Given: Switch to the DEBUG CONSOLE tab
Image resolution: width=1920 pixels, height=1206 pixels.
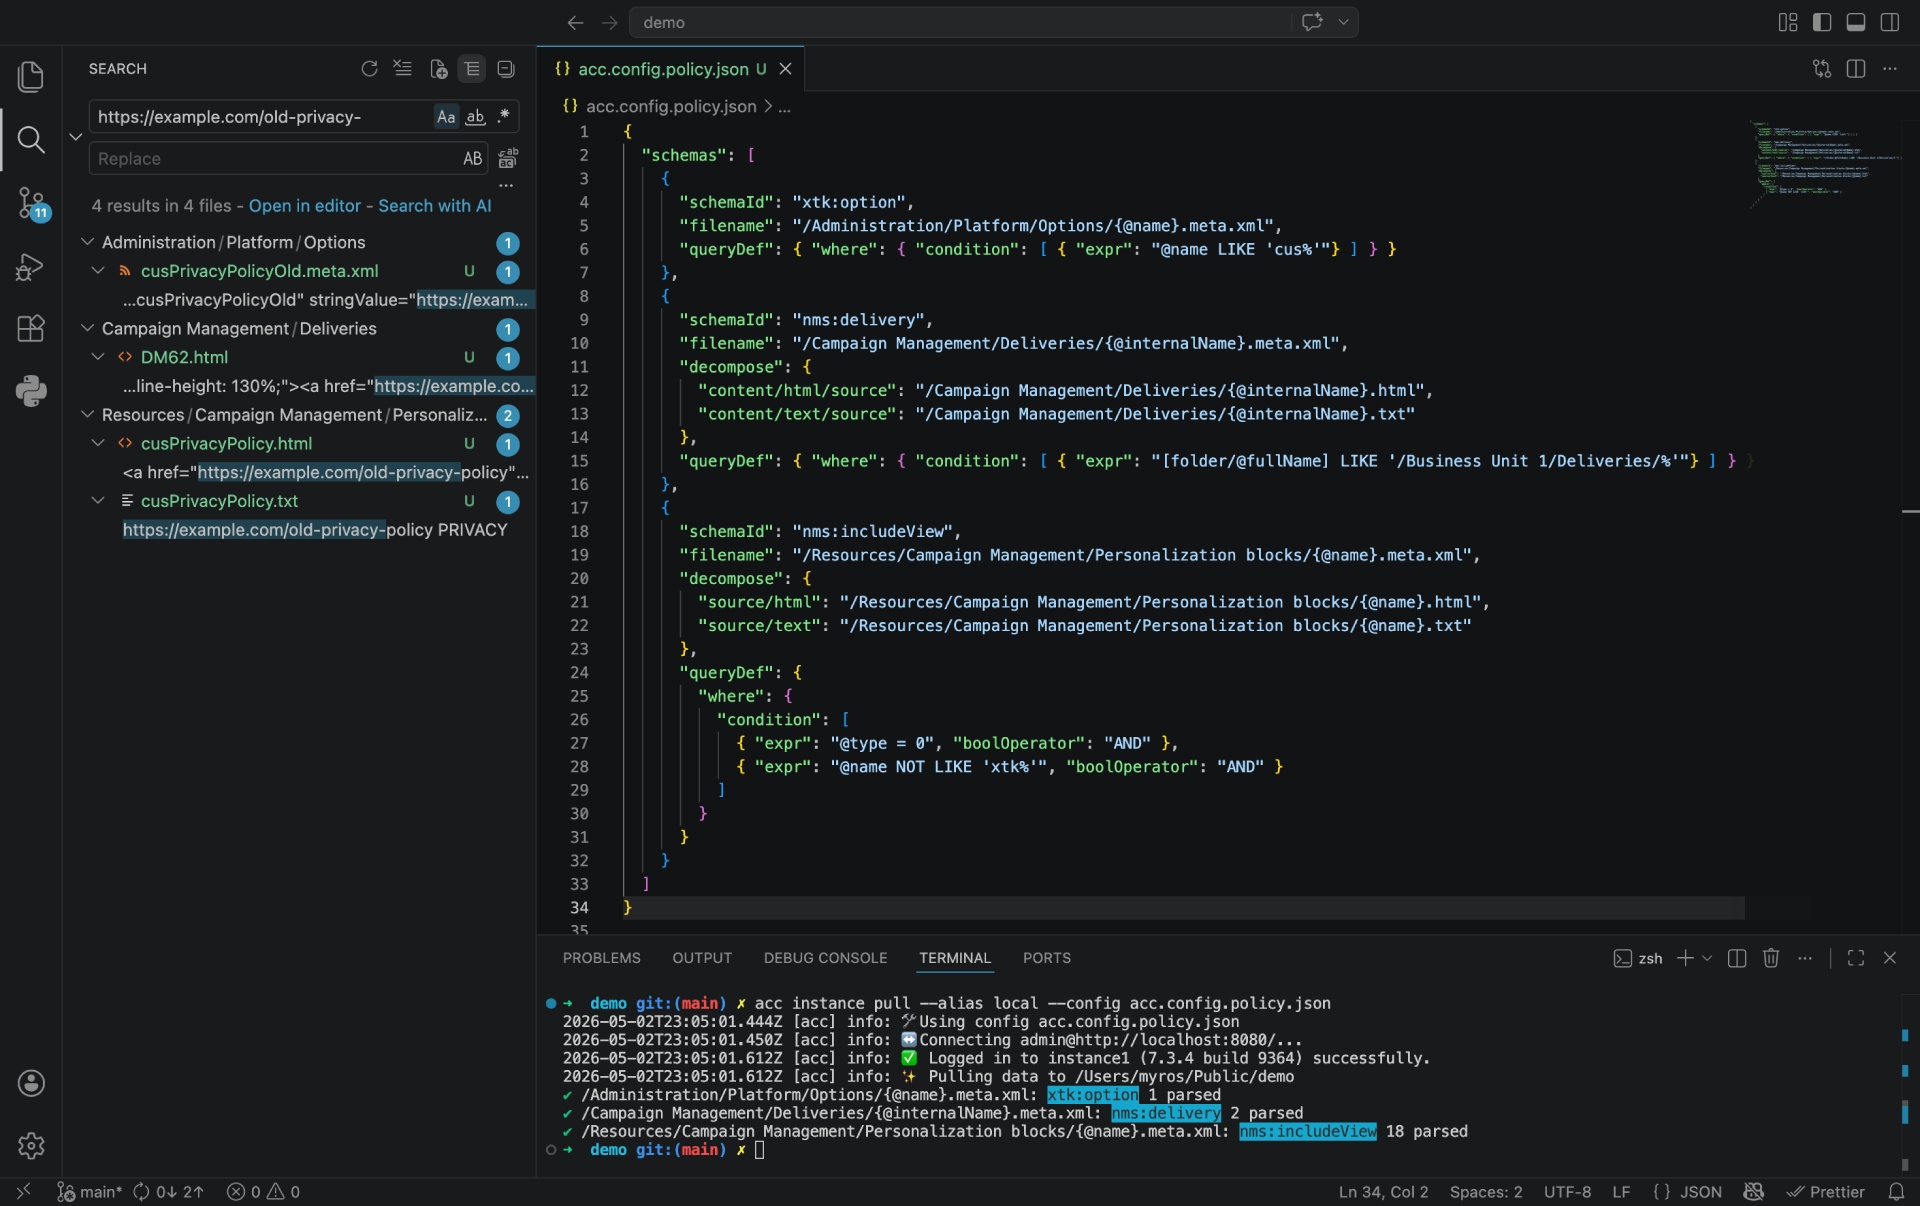Looking at the screenshot, I should [825, 958].
